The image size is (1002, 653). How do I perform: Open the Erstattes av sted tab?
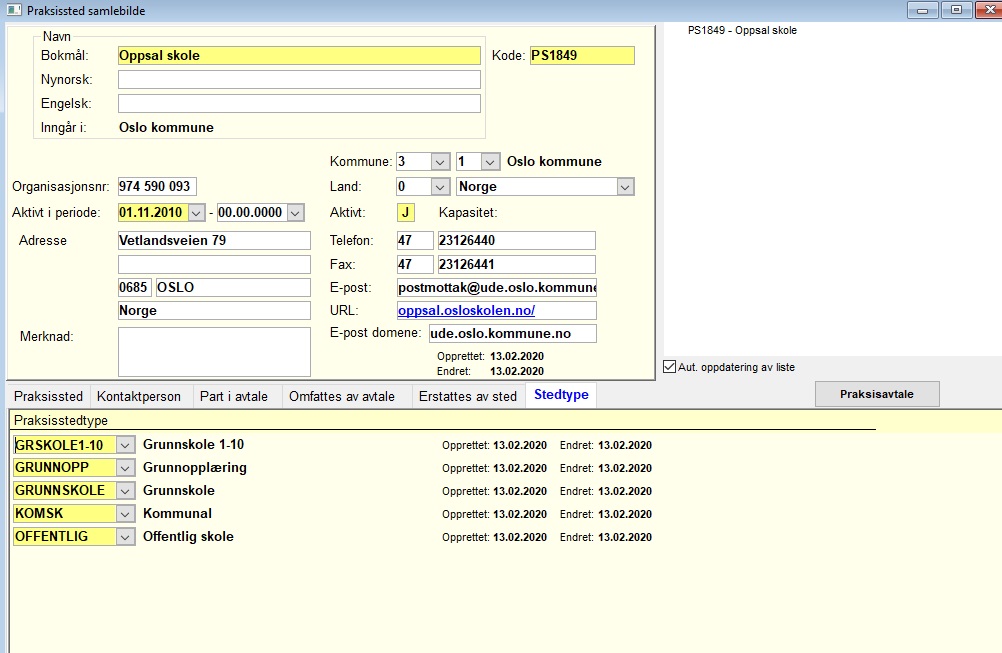pyautogui.click(x=468, y=396)
